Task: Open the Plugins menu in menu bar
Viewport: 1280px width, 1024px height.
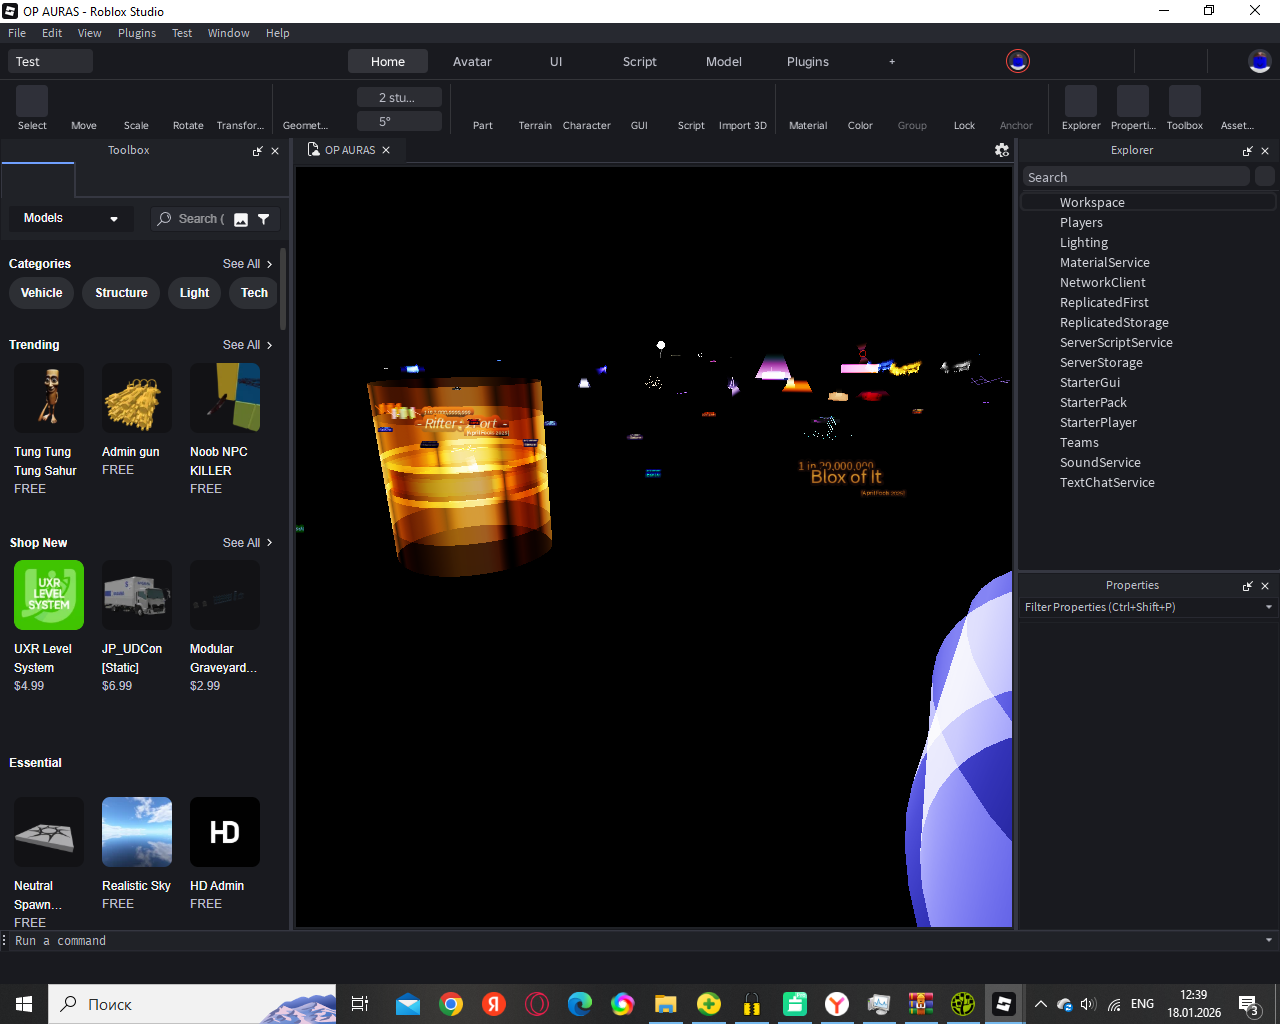Action: tap(137, 33)
